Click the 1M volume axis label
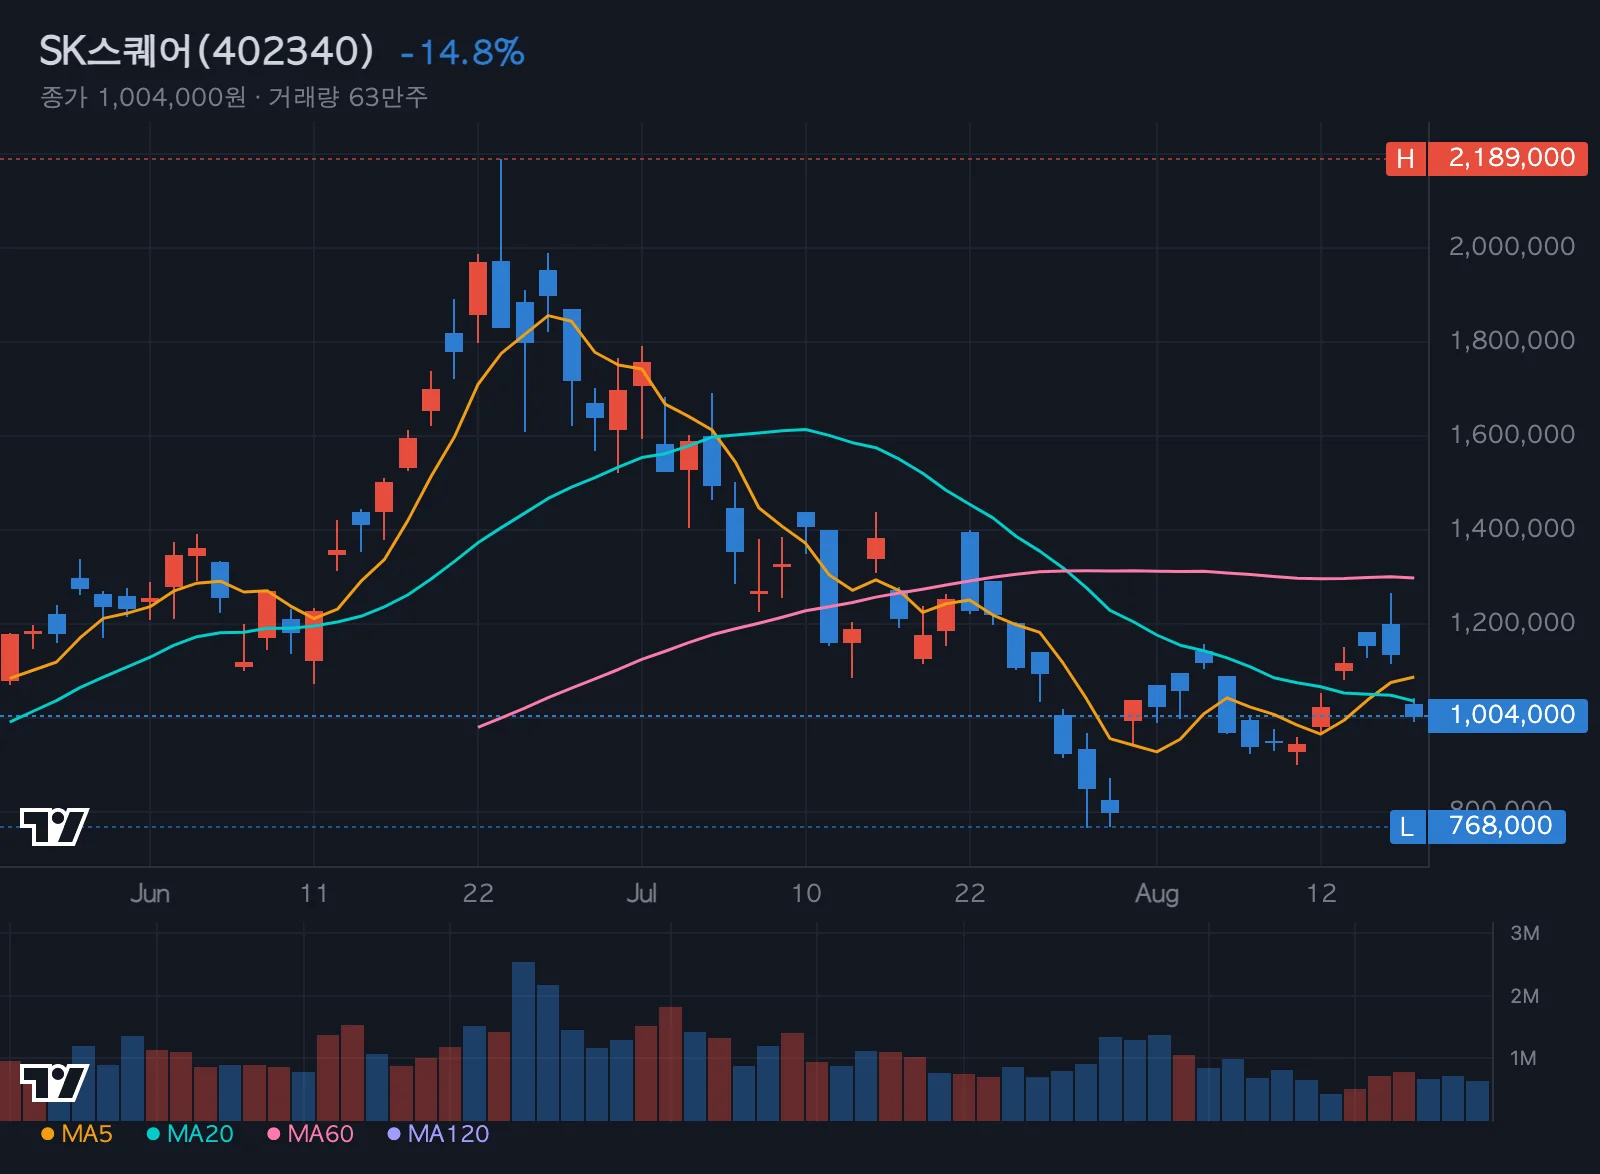1600x1174 pixels. pyautogui.click(x=1524, y=1059)
